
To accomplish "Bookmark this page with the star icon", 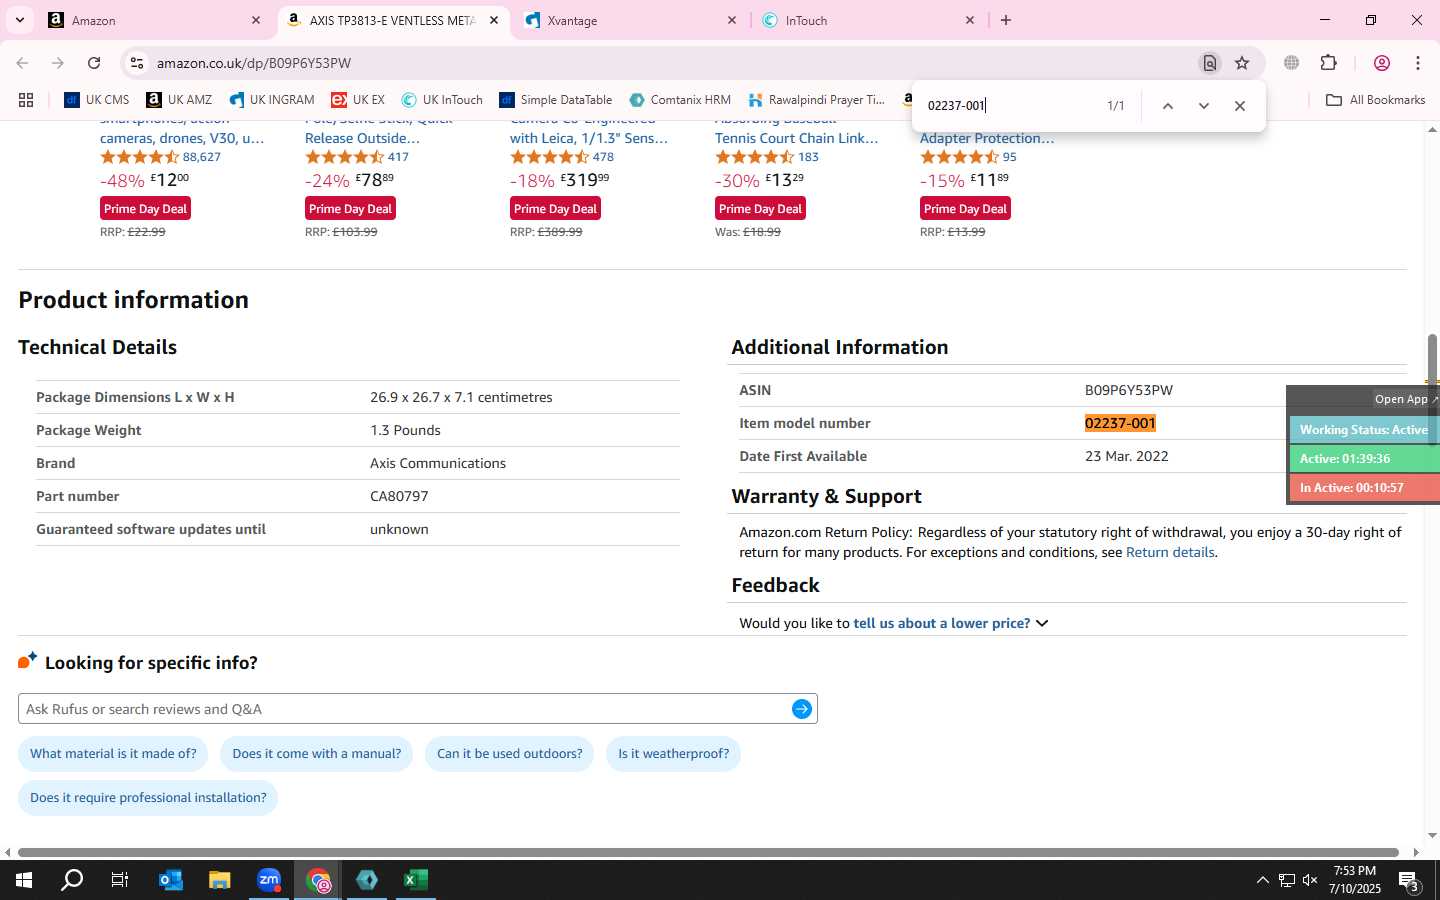I will pos(1242,63).
